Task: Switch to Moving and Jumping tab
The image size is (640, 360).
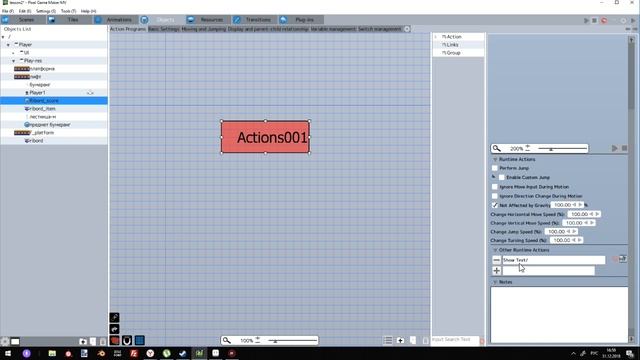Action: 204,29
